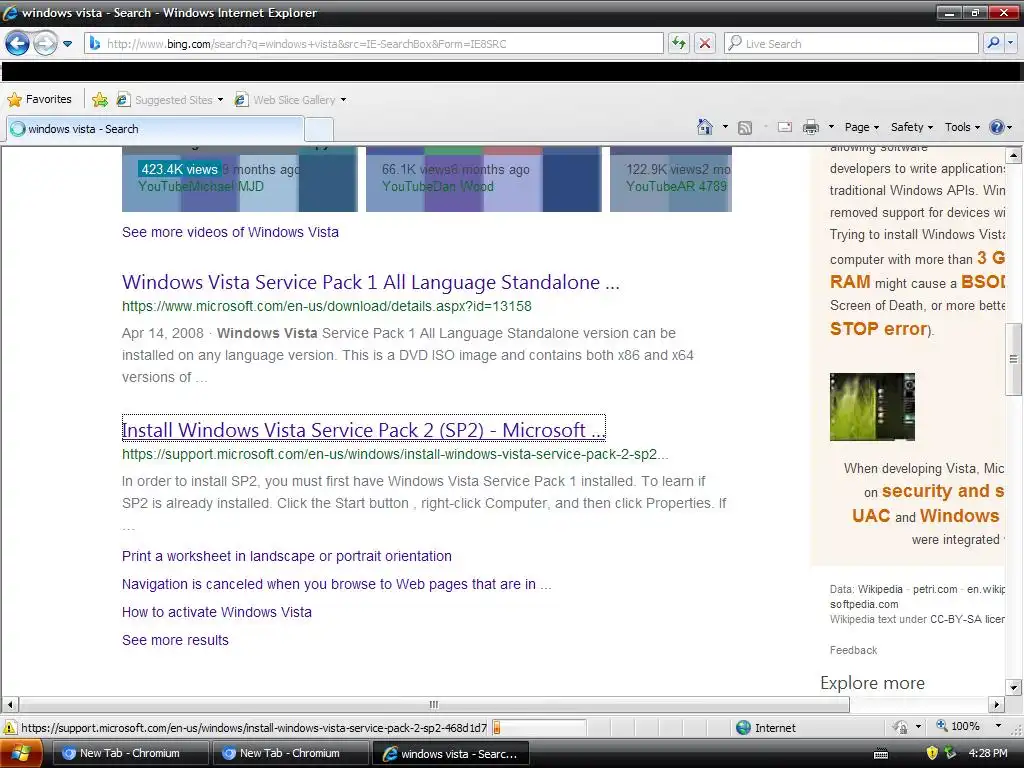Click the RSS feeds icon
Image resolution: width=1024 pixels, height=768 pixels.
tap(744, 127)
